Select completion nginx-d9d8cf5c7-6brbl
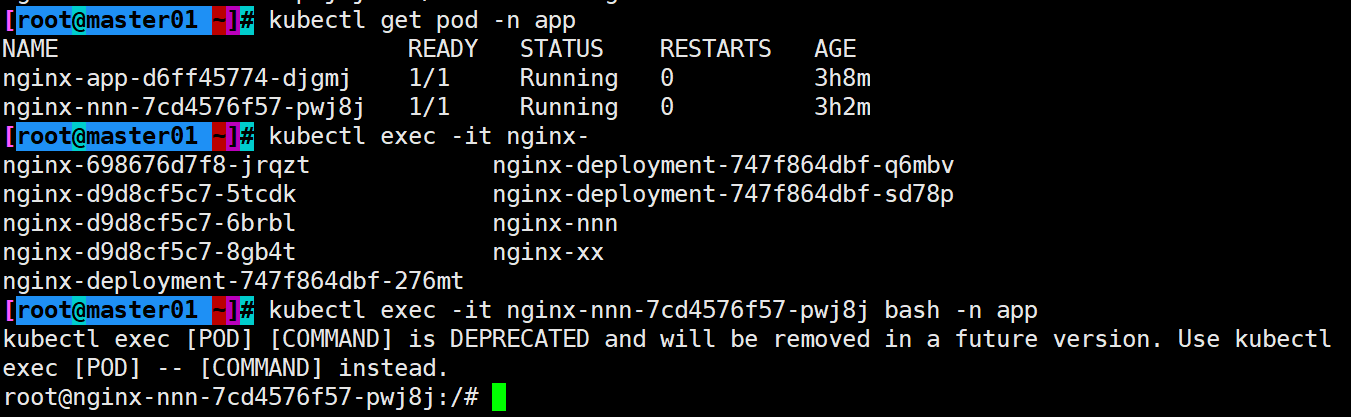The width and height of the screenshot is (1351, 417). point(149,223)
